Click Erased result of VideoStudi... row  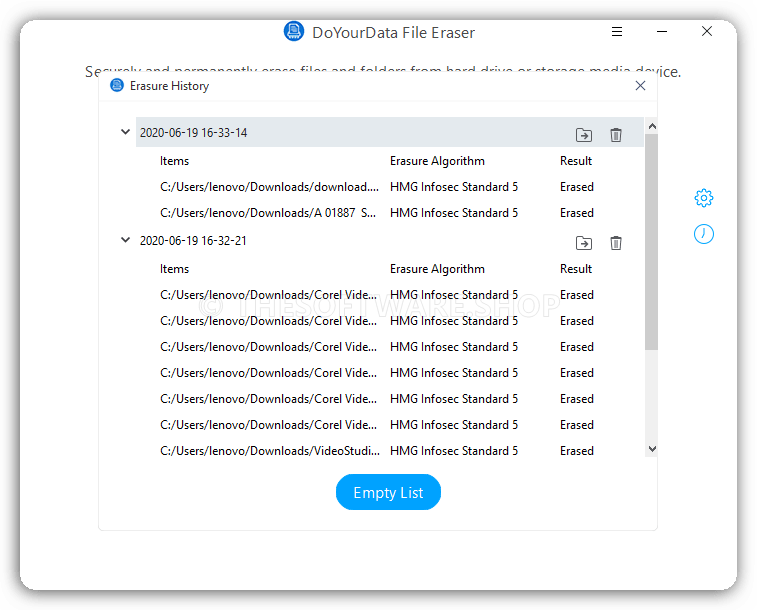576,451
